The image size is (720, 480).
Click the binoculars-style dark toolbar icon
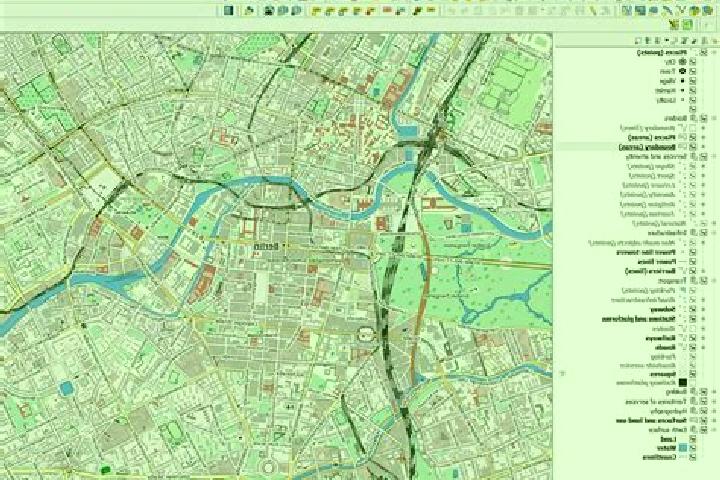click(269, 11)
